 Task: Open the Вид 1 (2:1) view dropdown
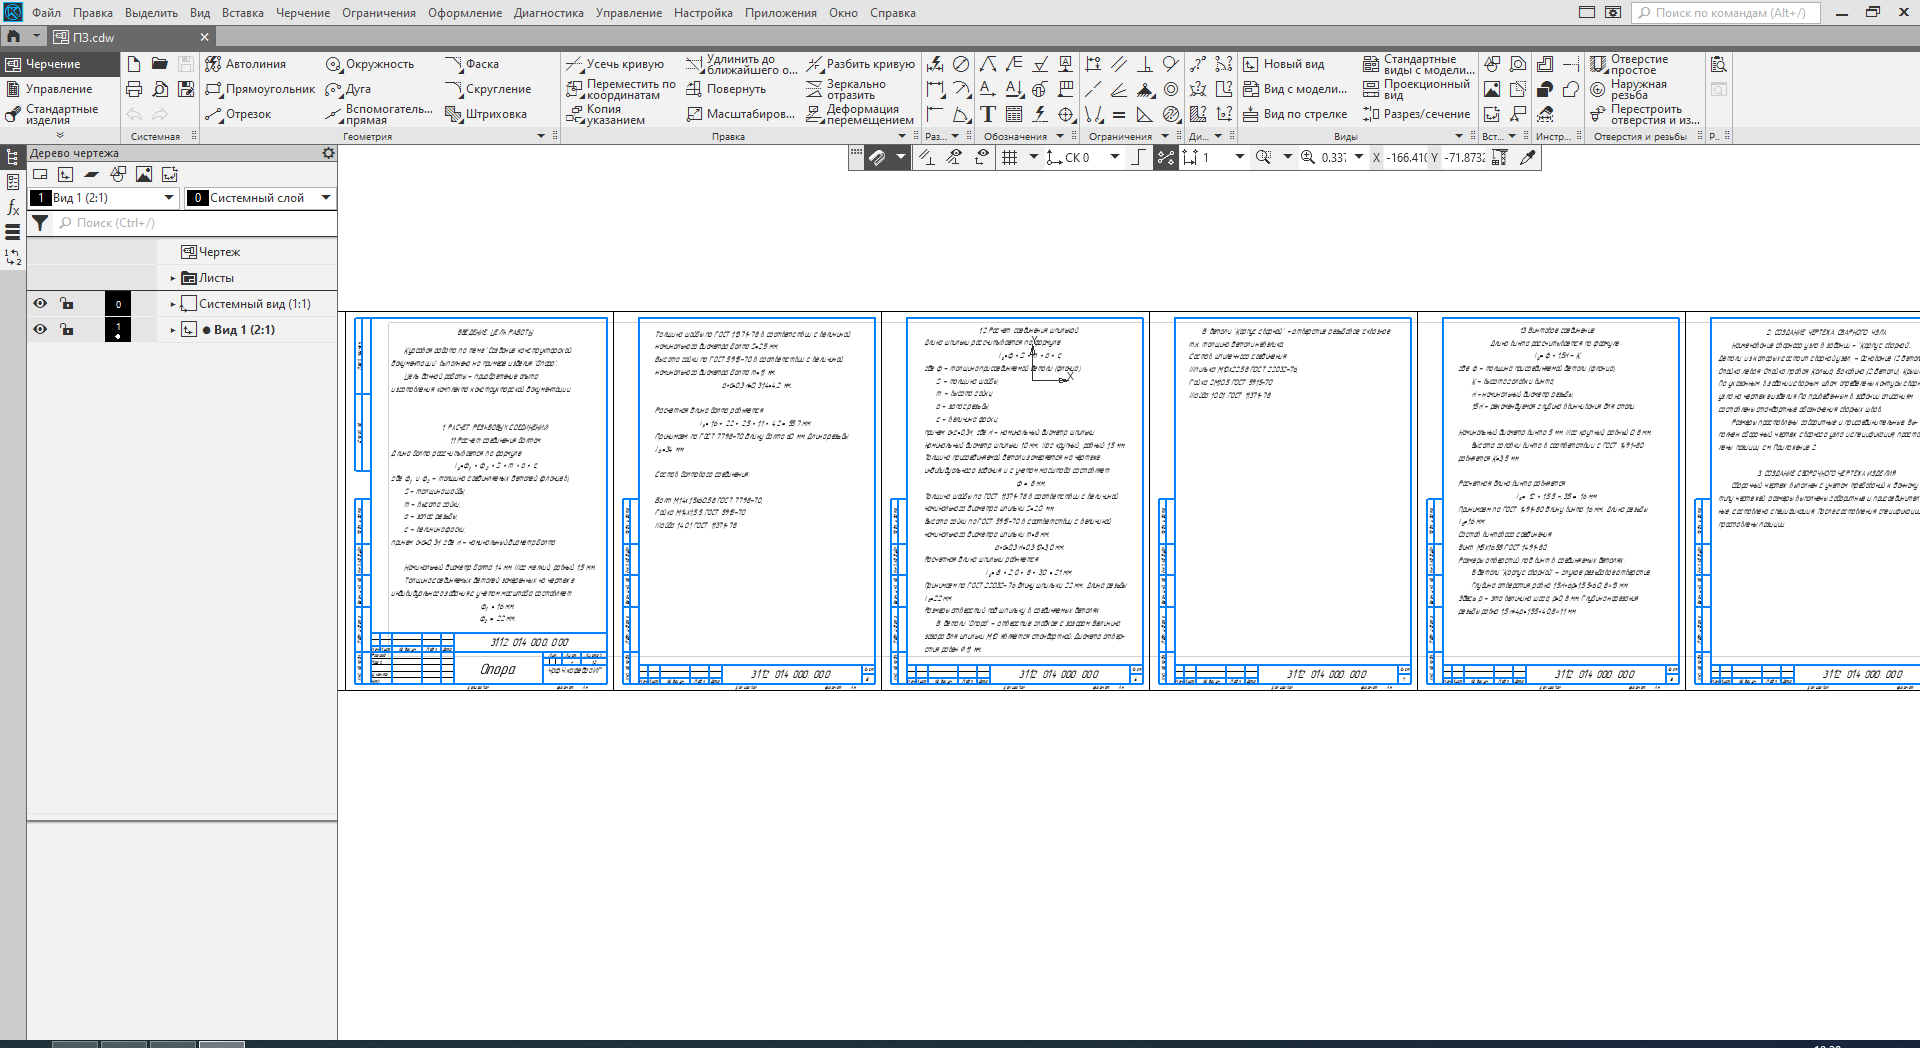pos(168,198)
